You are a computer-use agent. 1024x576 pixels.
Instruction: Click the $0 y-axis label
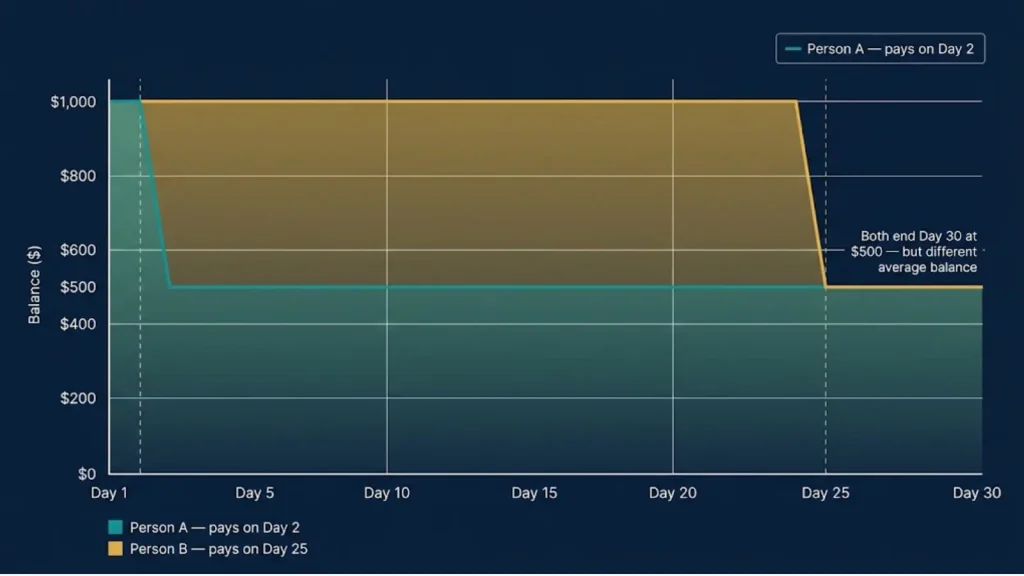click(x=87, y=474)
